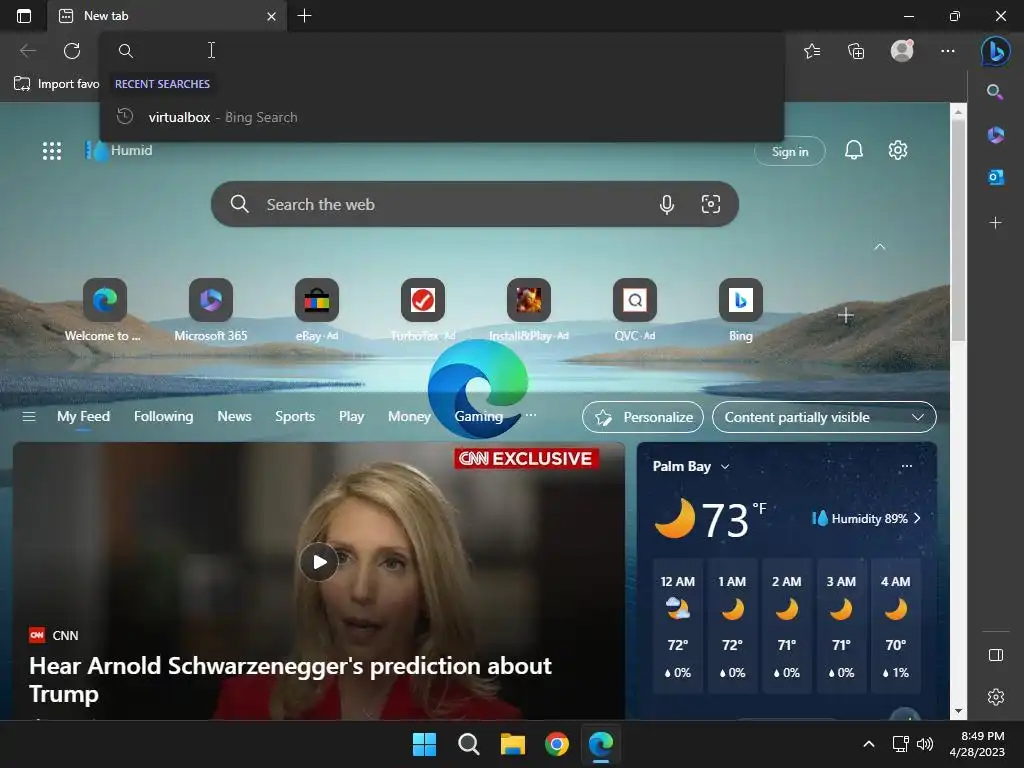The height and width of the screenshot is (768, 1024).
Task: Open page settings gear icon
Action: point(898,150)
